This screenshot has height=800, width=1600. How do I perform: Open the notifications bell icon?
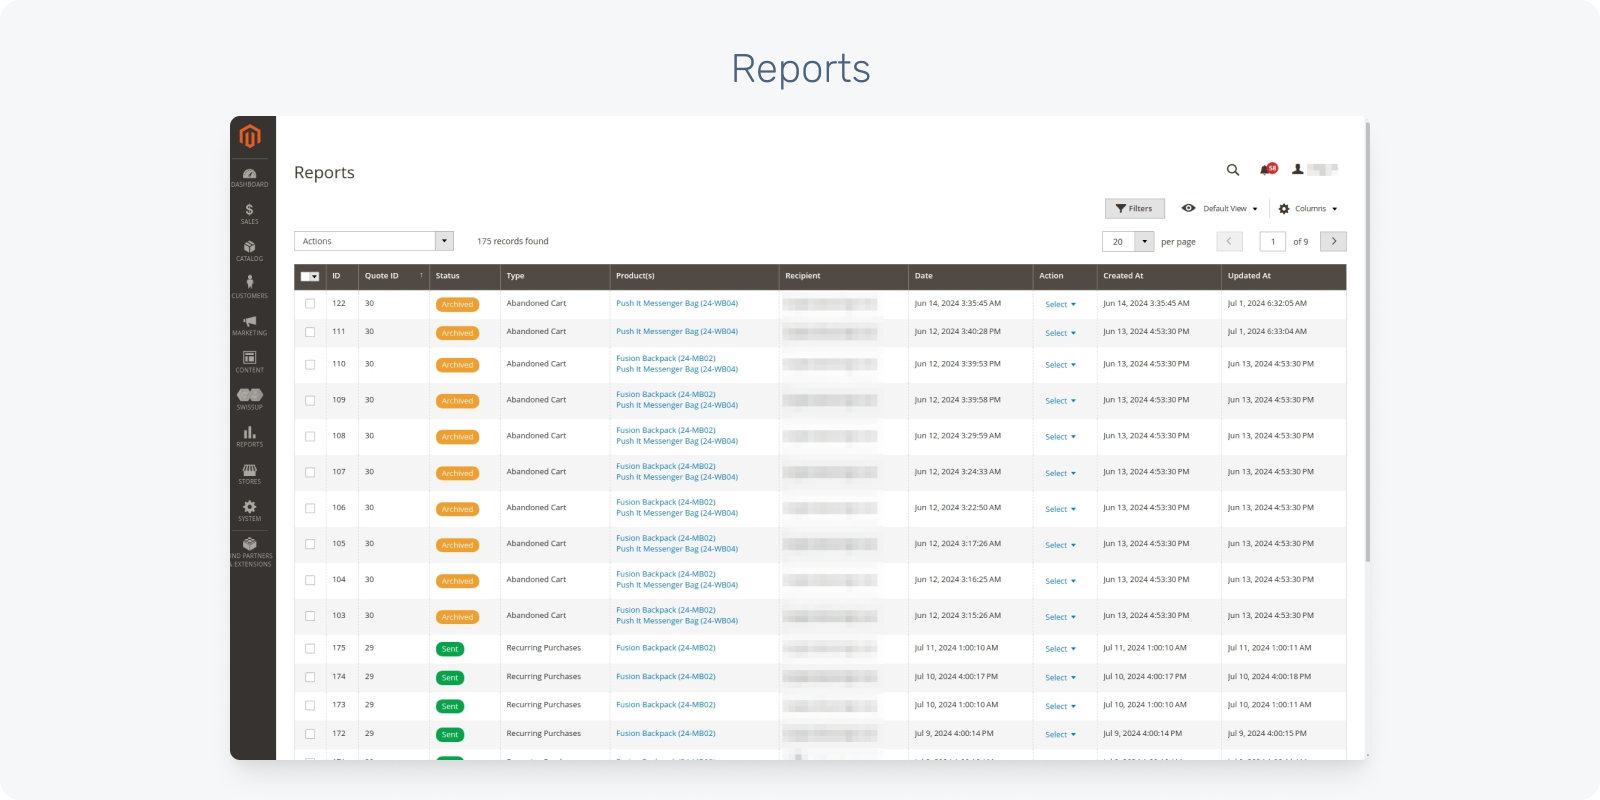pyautogui.click(x=1267, y=170)
